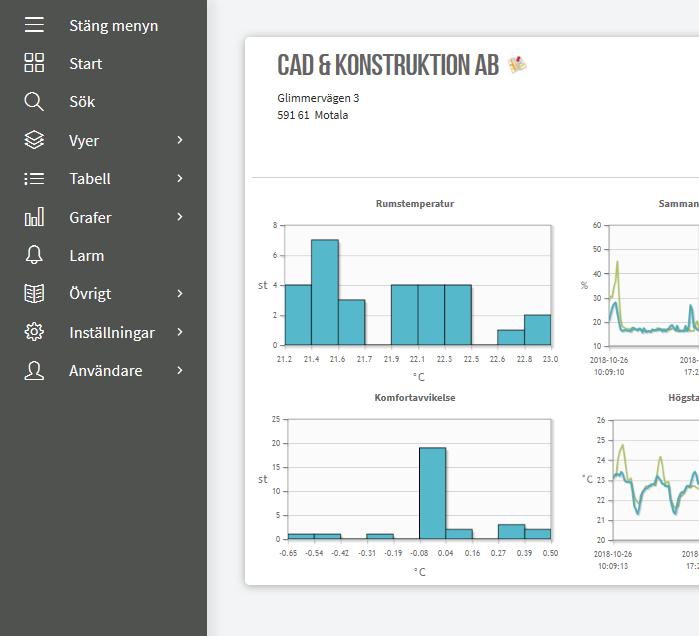Click the Användare person icon

[34, 370]
